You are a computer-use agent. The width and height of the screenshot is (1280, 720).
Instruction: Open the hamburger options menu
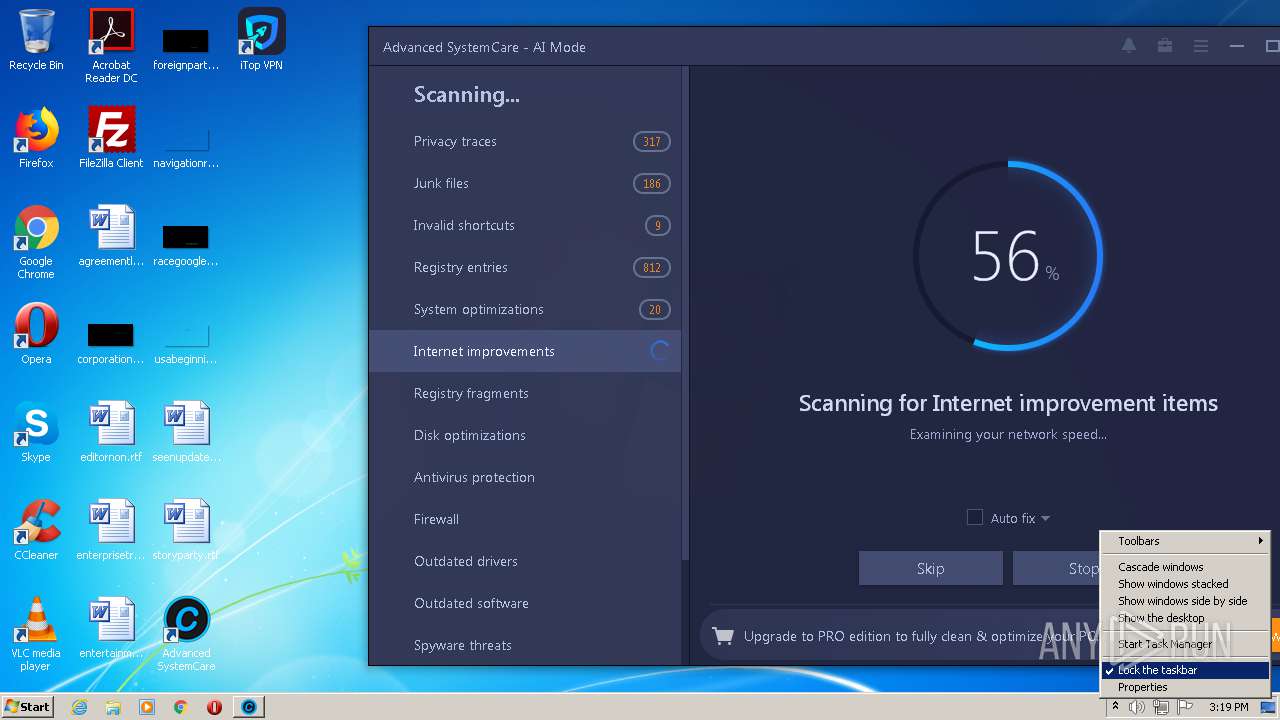[x=1201, y=46]
